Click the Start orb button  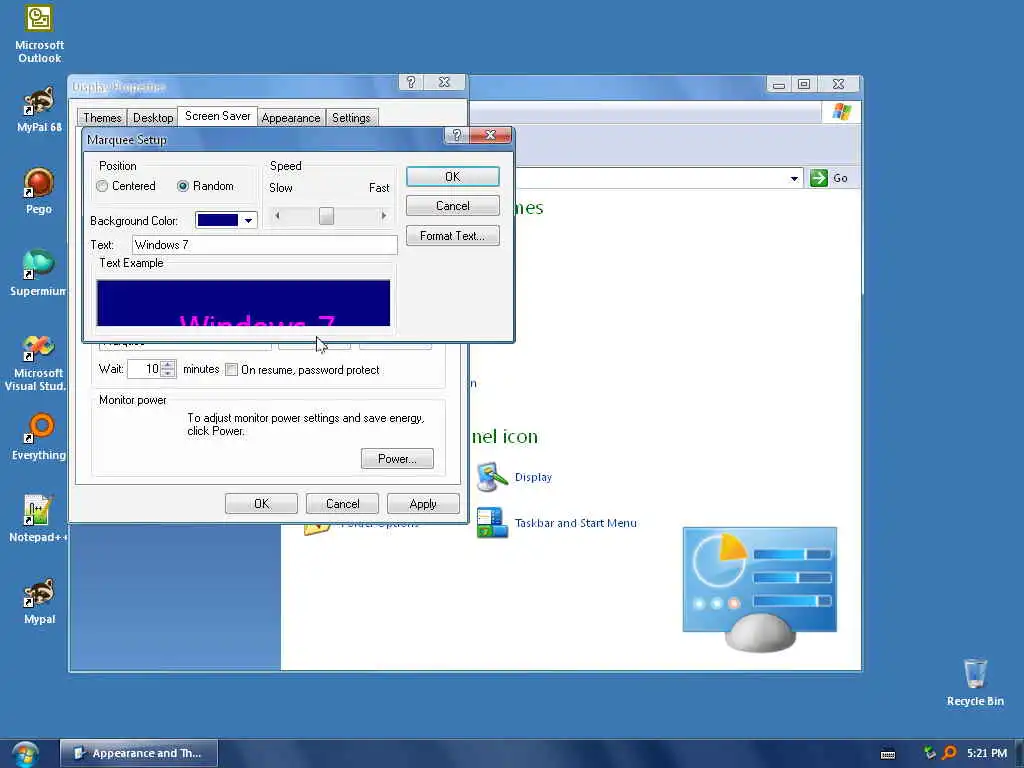[x=25, y=754]
